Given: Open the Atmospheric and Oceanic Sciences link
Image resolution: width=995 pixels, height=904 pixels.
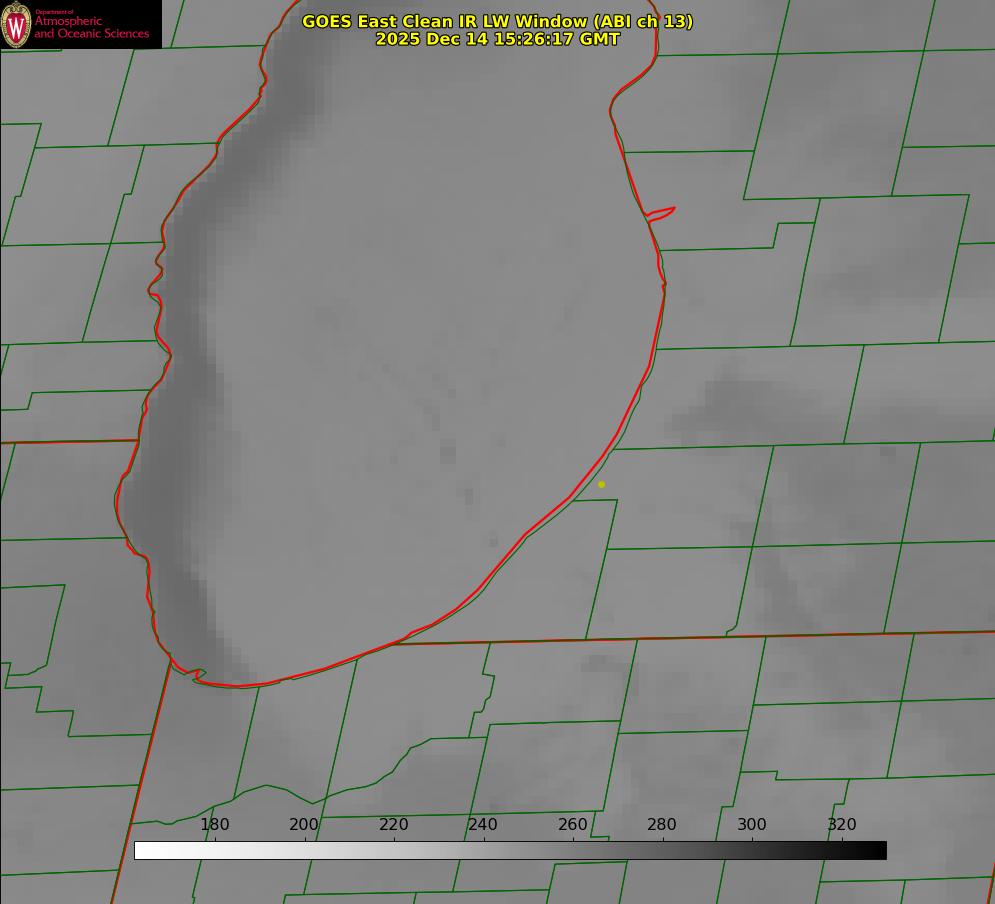Looking at the screenshot, I should click(91, 28).
